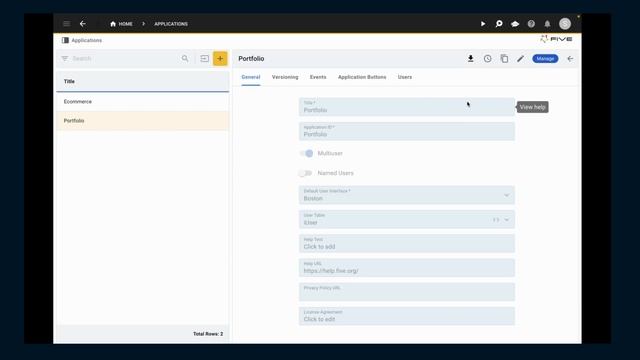Toggle the Multiuser switch
Image resolution: width=640 pixels, height=360 pixels.
point(306,153)
